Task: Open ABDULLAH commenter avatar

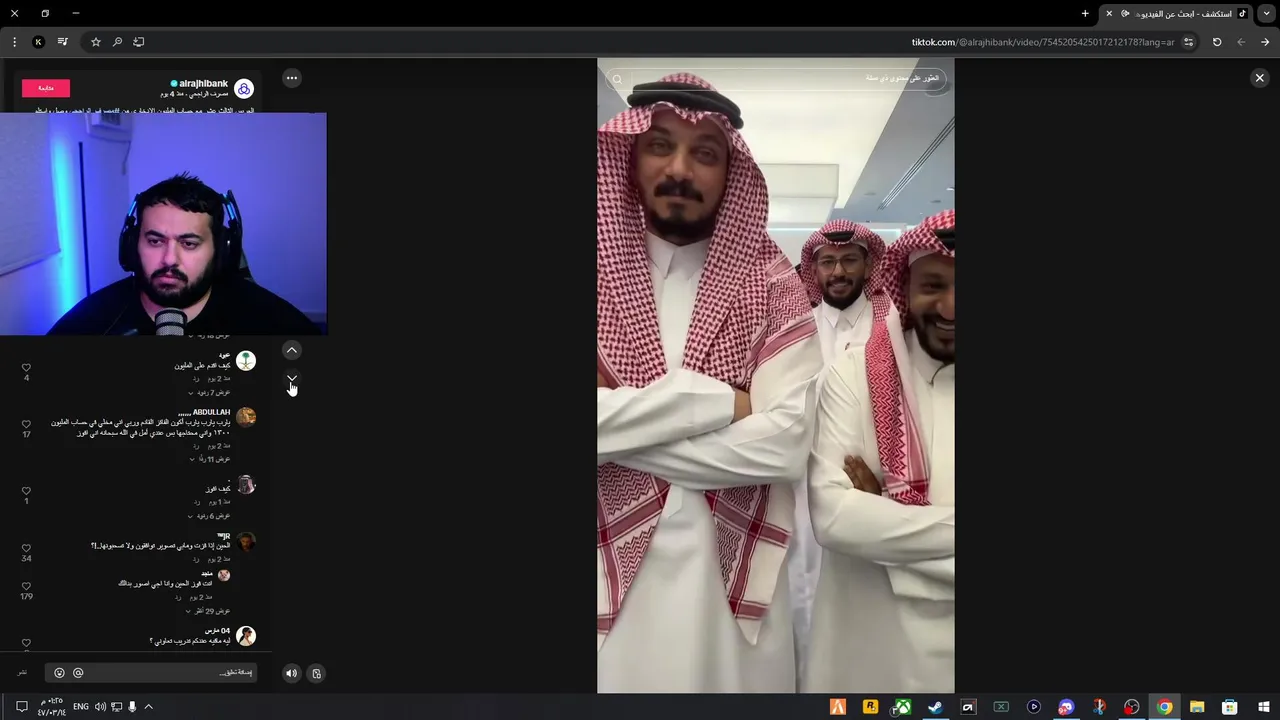Action: click(x=246, y=417)
